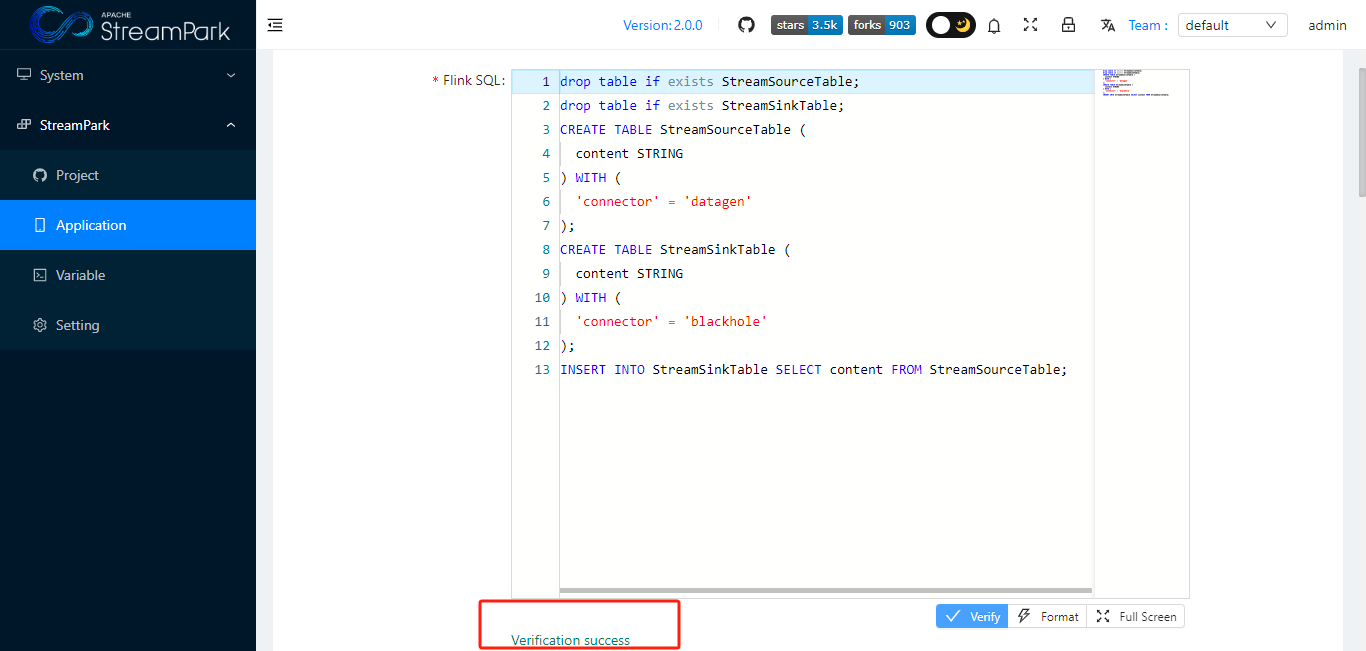Click the Project GitHub icon in sidebar
The height and width of the screenshot is (651, 1366).
pyautogui.click(x=40, y=175)
